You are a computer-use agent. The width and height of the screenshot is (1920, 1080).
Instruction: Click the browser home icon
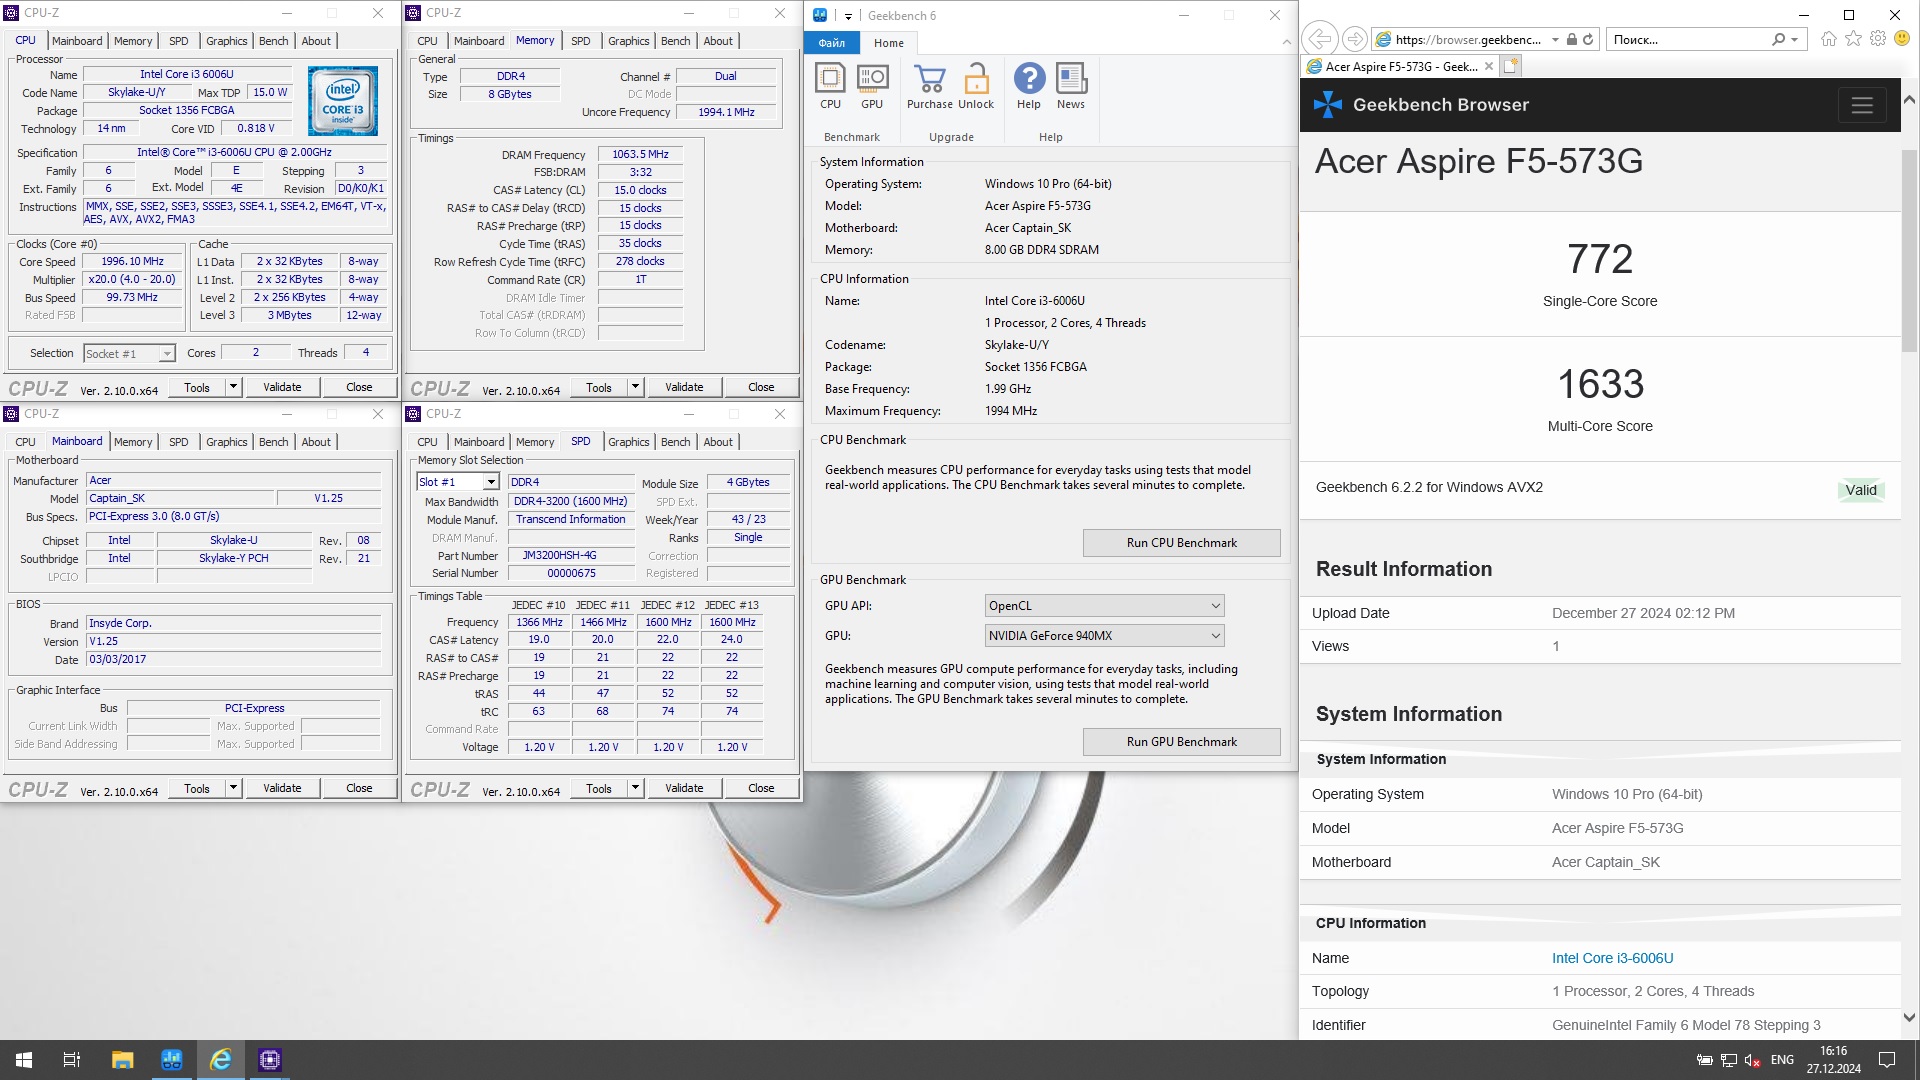click(1829, 39)
